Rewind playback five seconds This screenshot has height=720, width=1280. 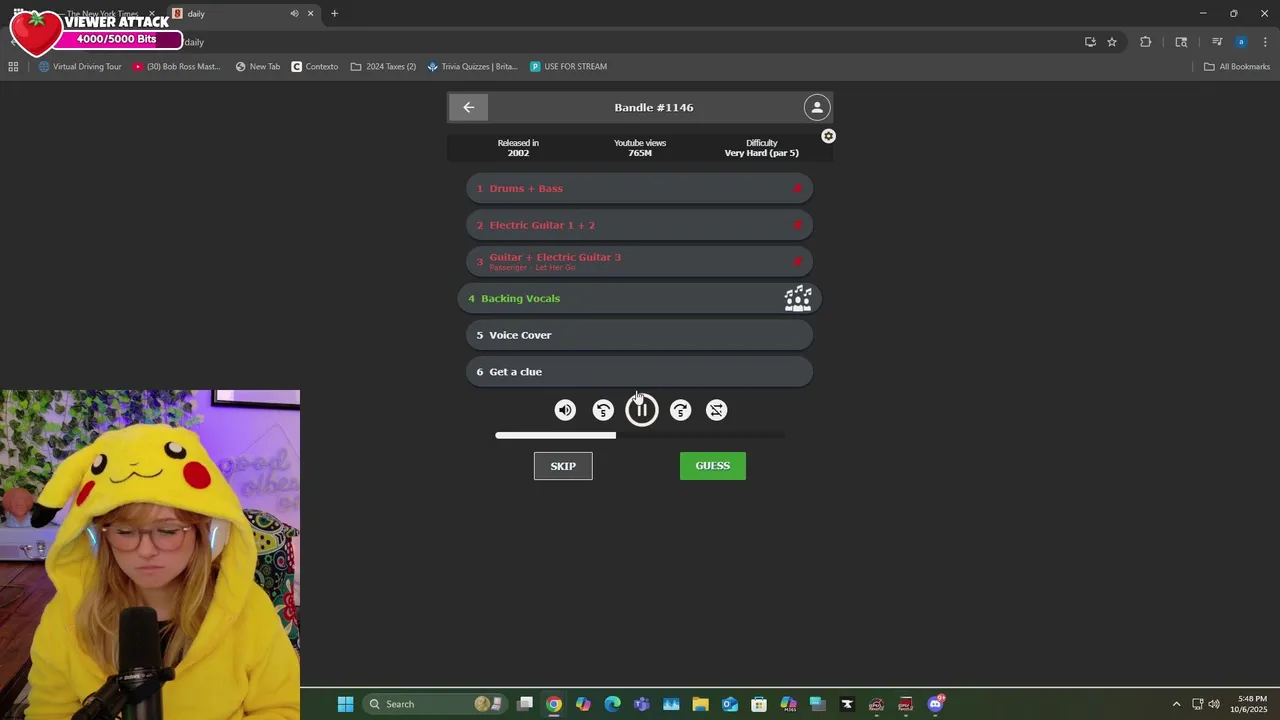coord(603,410)
